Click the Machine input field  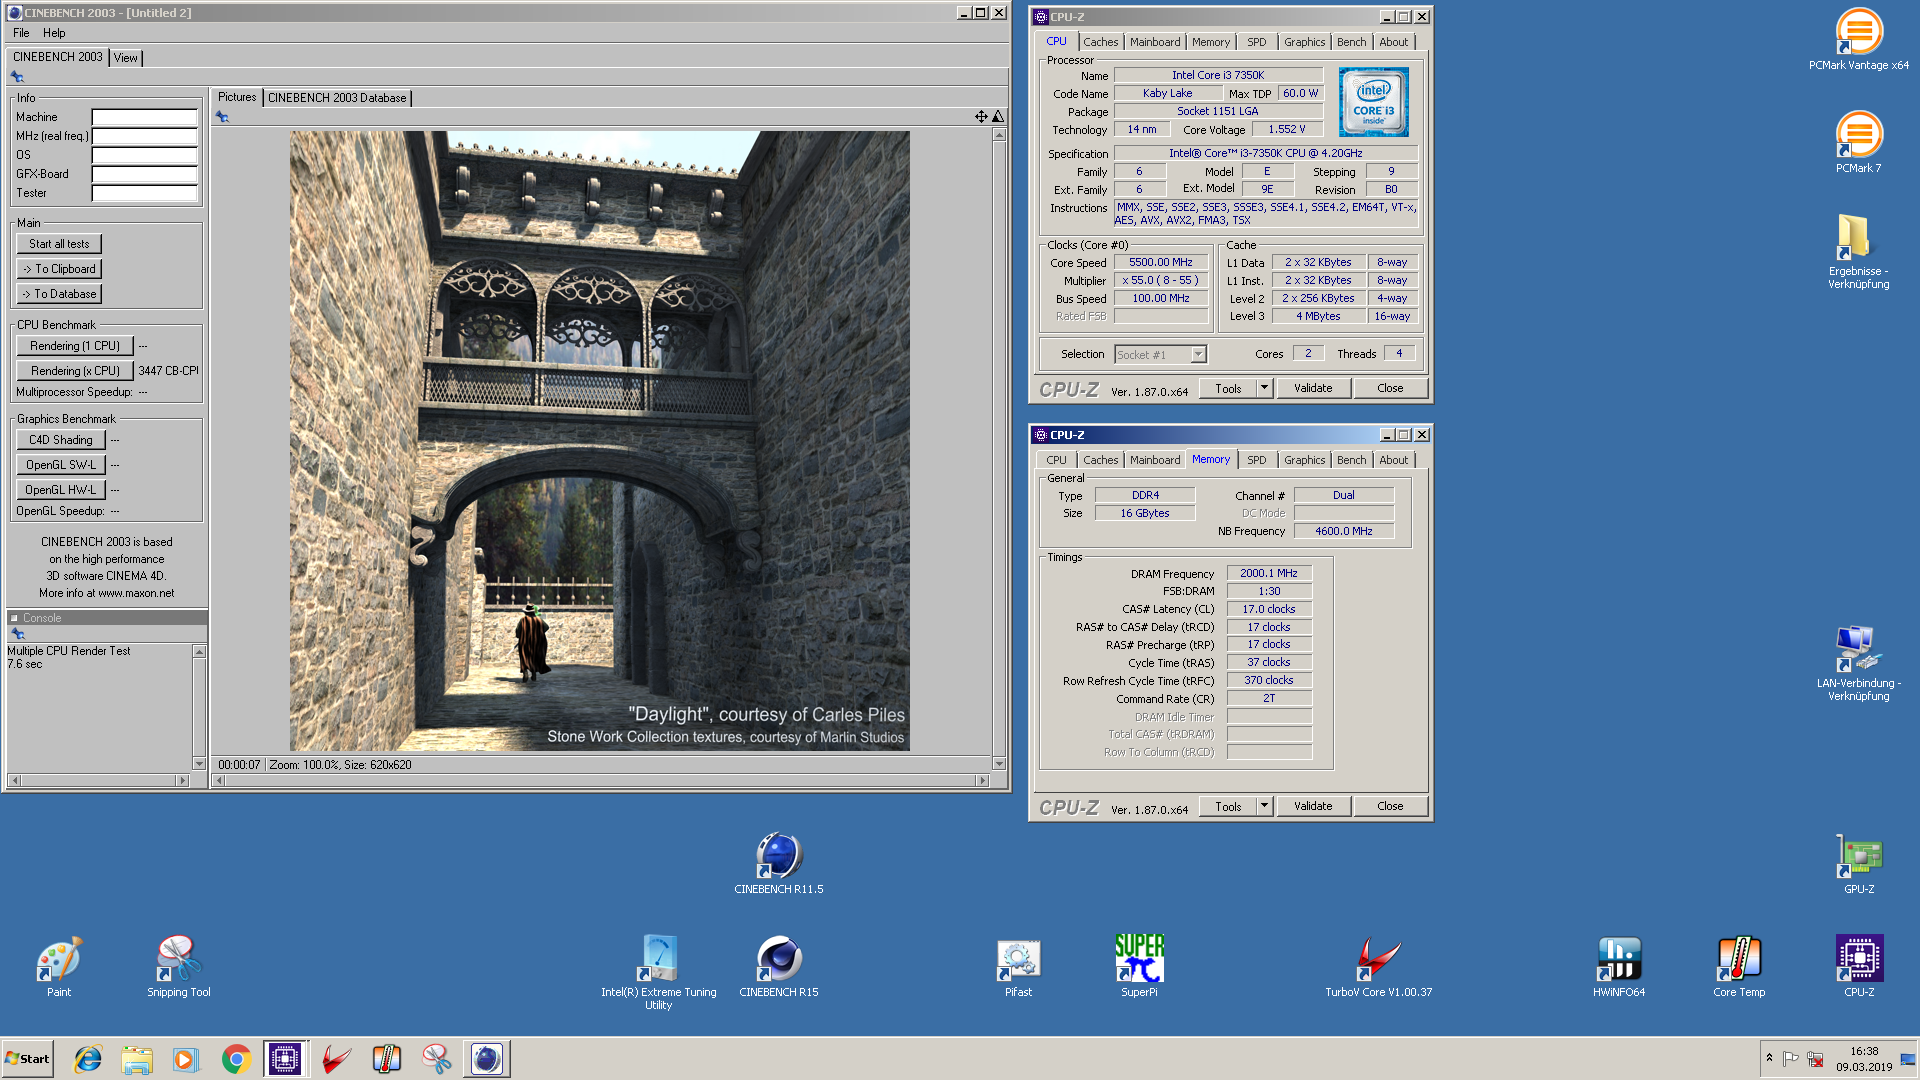click(x=145, y=117)
